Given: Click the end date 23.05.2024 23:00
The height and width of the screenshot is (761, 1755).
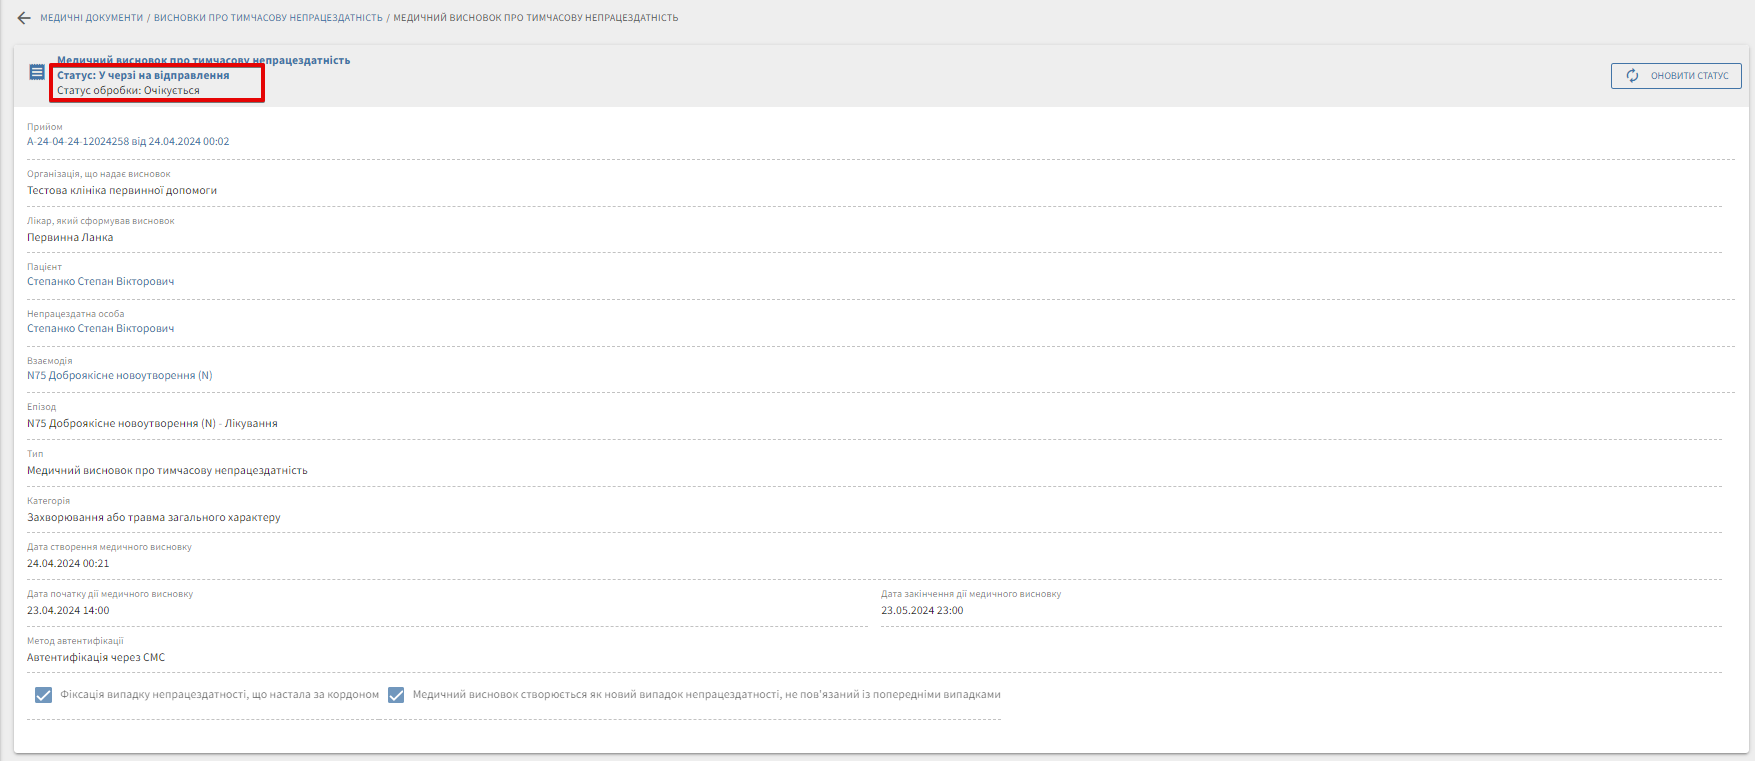Looking at the screenshot, I should pyautogui.click(x=922, y=611).
